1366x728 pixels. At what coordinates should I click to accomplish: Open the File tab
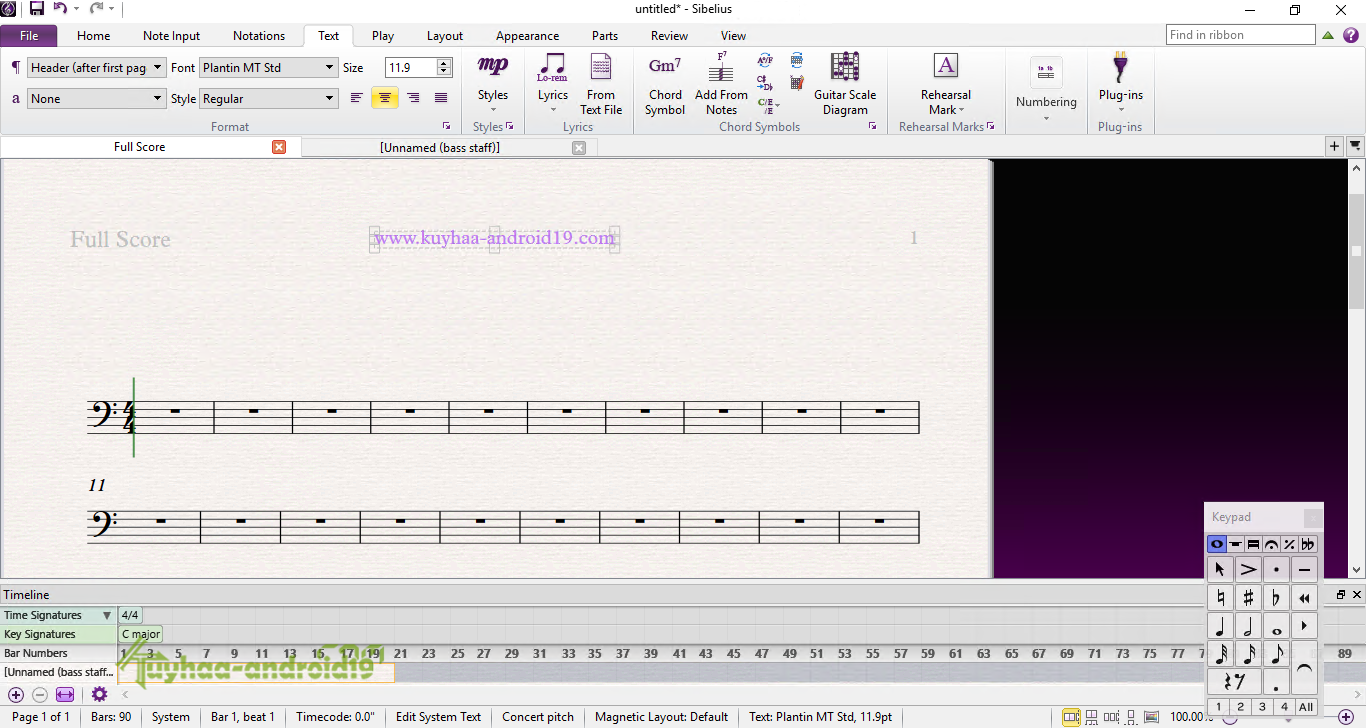29,36
